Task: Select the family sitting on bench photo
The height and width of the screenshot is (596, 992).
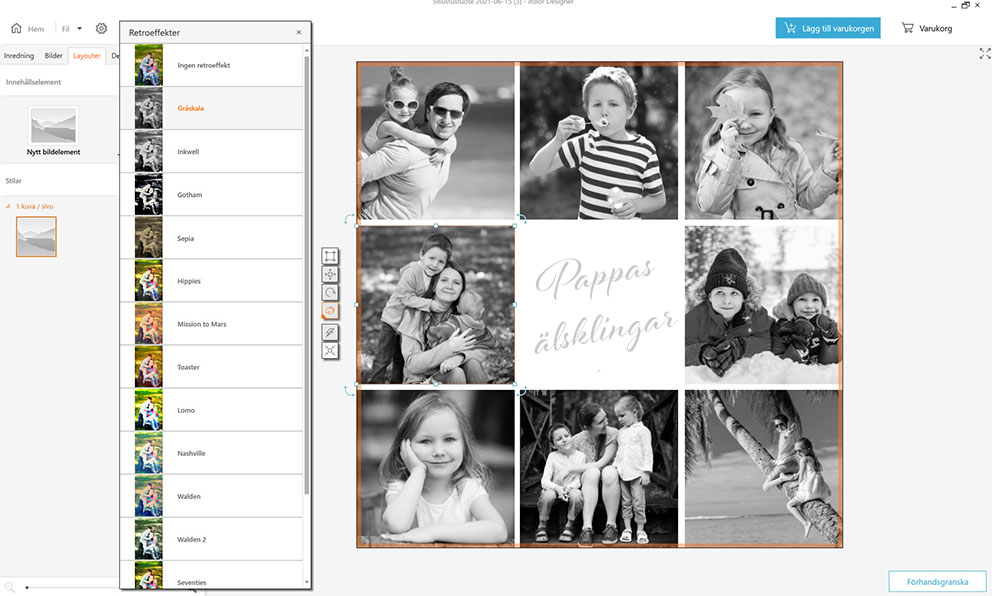Action: (598, 468)
